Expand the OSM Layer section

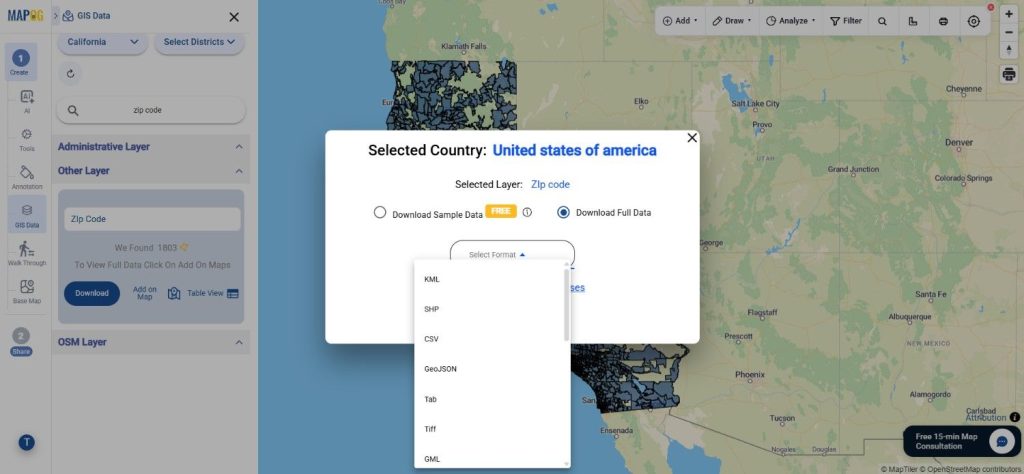(239, 342)
